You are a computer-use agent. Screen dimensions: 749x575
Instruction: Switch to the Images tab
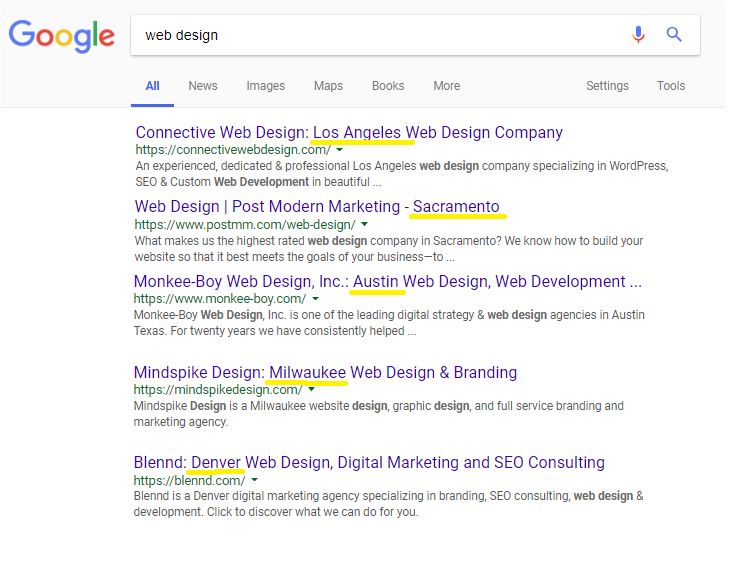[x=266, y=86]
